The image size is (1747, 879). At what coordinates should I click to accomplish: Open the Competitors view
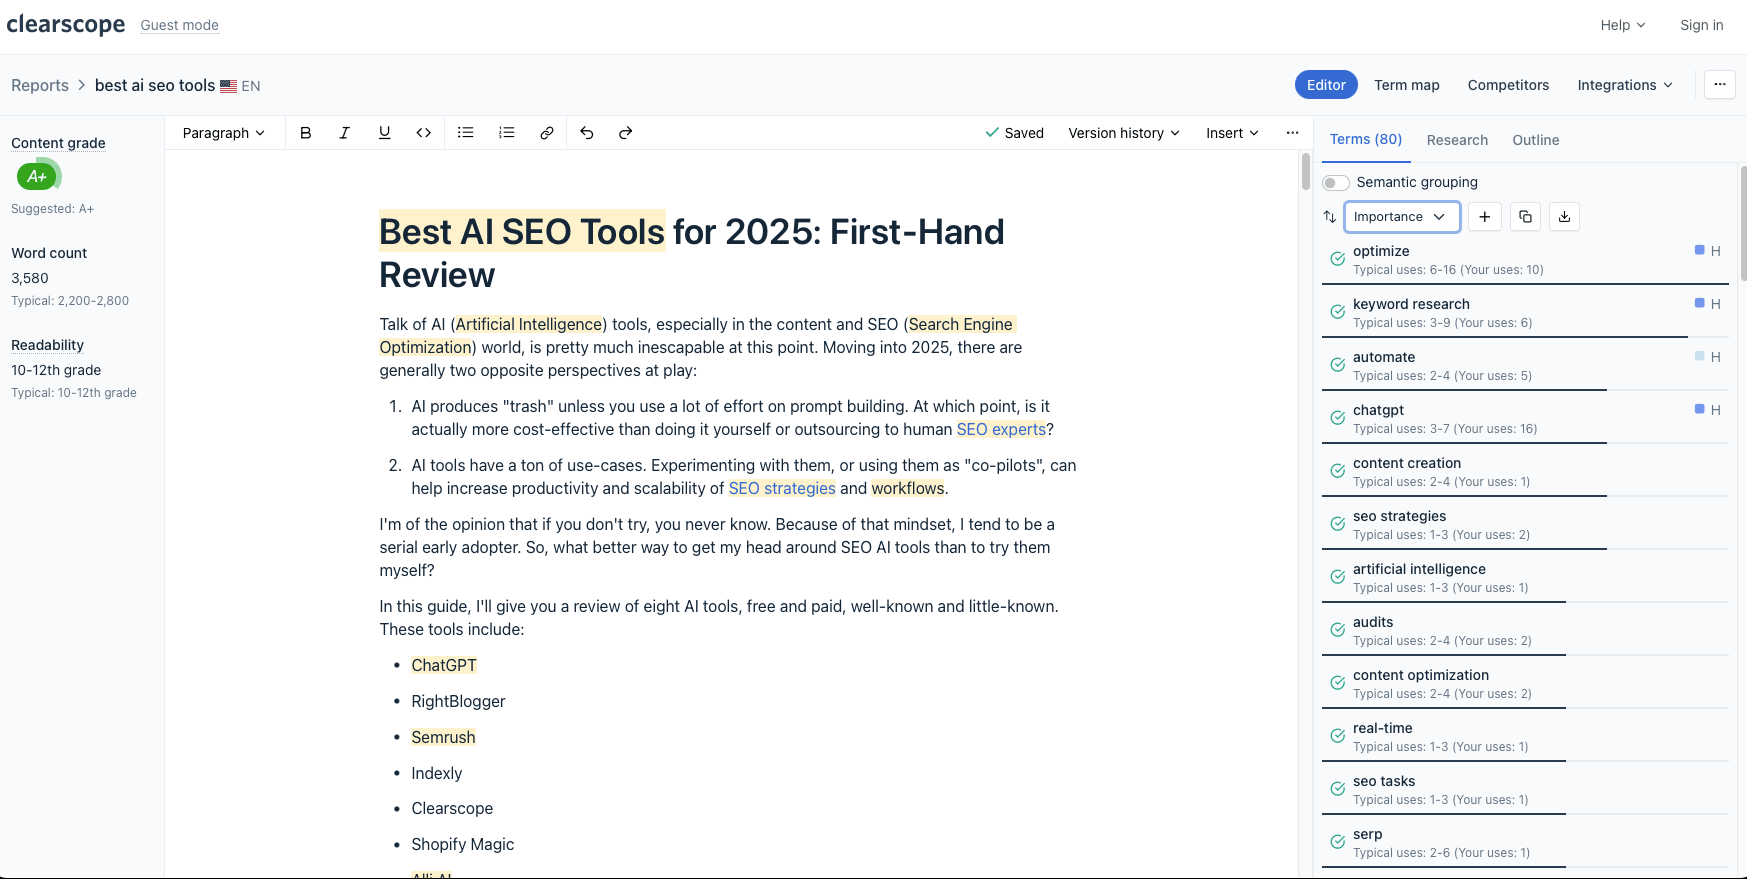pos(1508,85)
